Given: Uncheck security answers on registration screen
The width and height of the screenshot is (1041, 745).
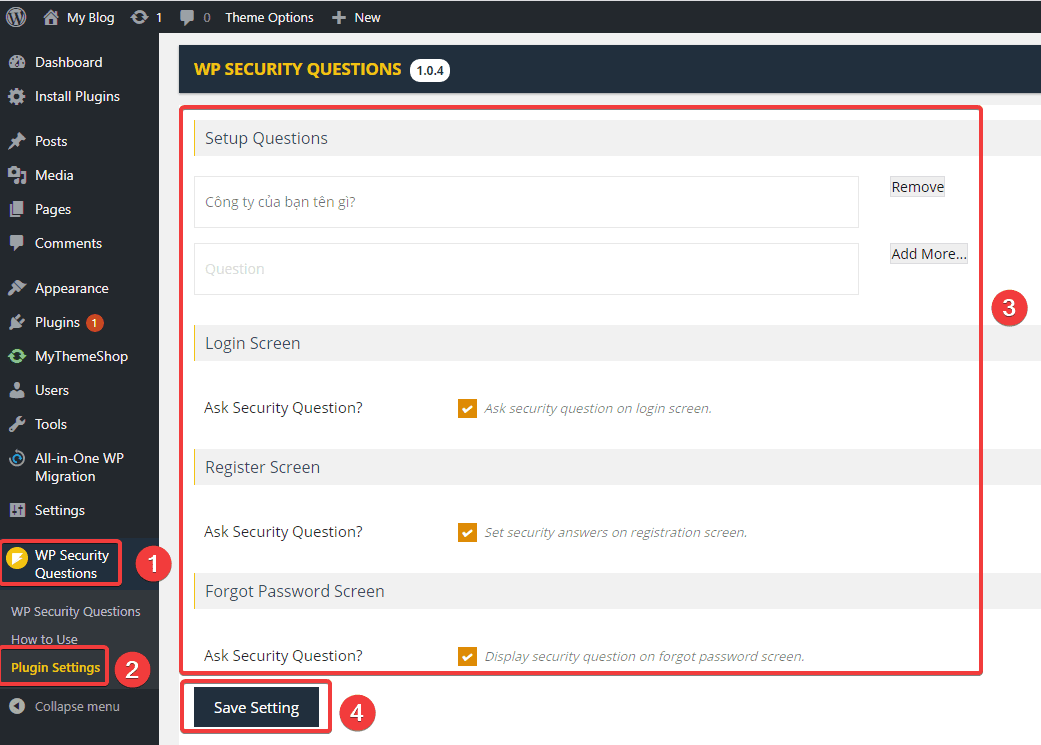Looking at the screenshot, I should [467, 532].
